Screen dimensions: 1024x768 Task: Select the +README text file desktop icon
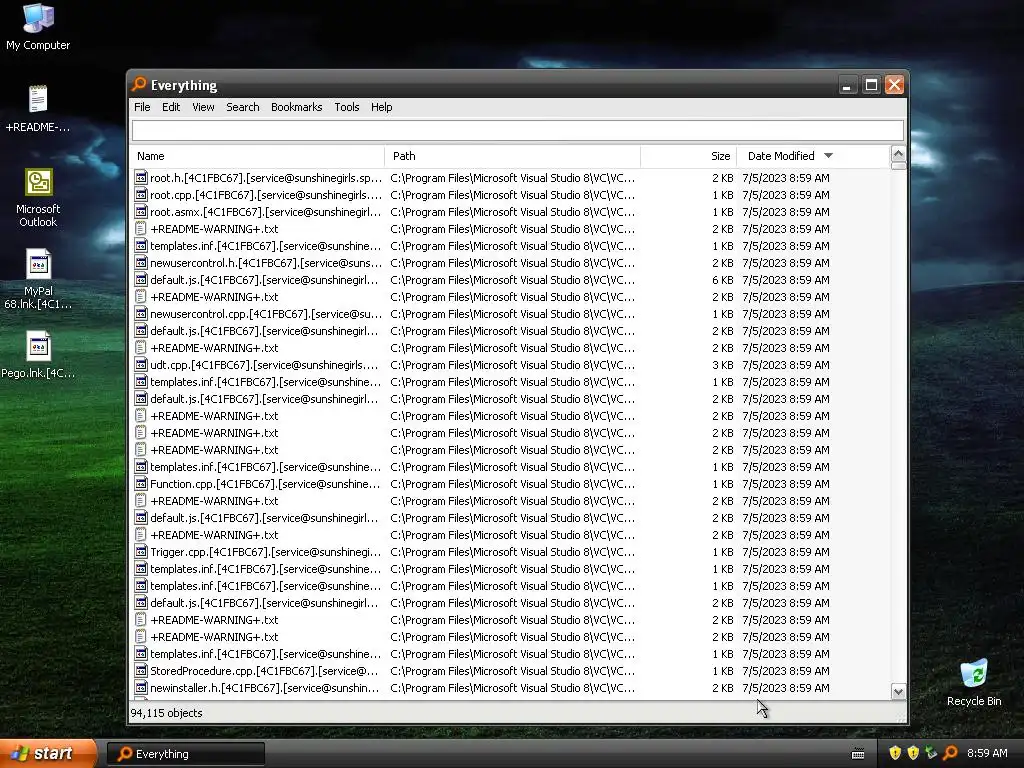point(38,109)
